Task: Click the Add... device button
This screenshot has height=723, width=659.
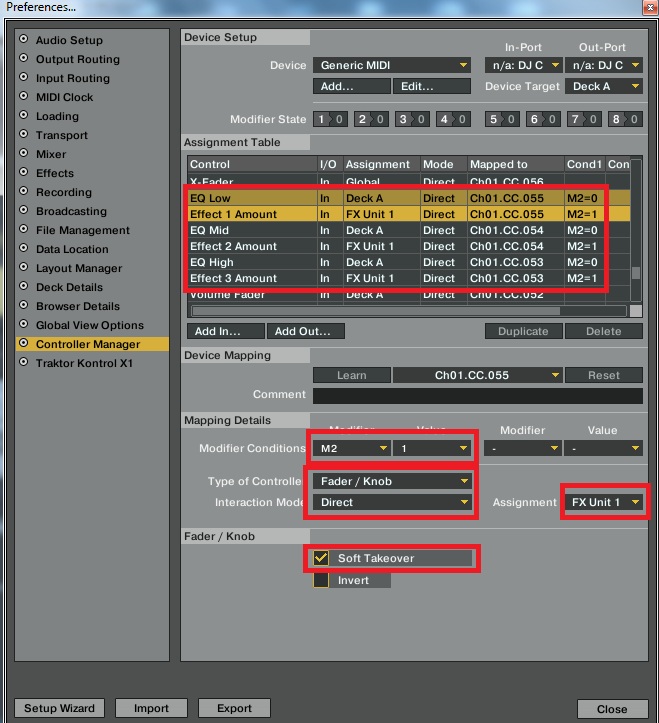Action: click(351, 86)
